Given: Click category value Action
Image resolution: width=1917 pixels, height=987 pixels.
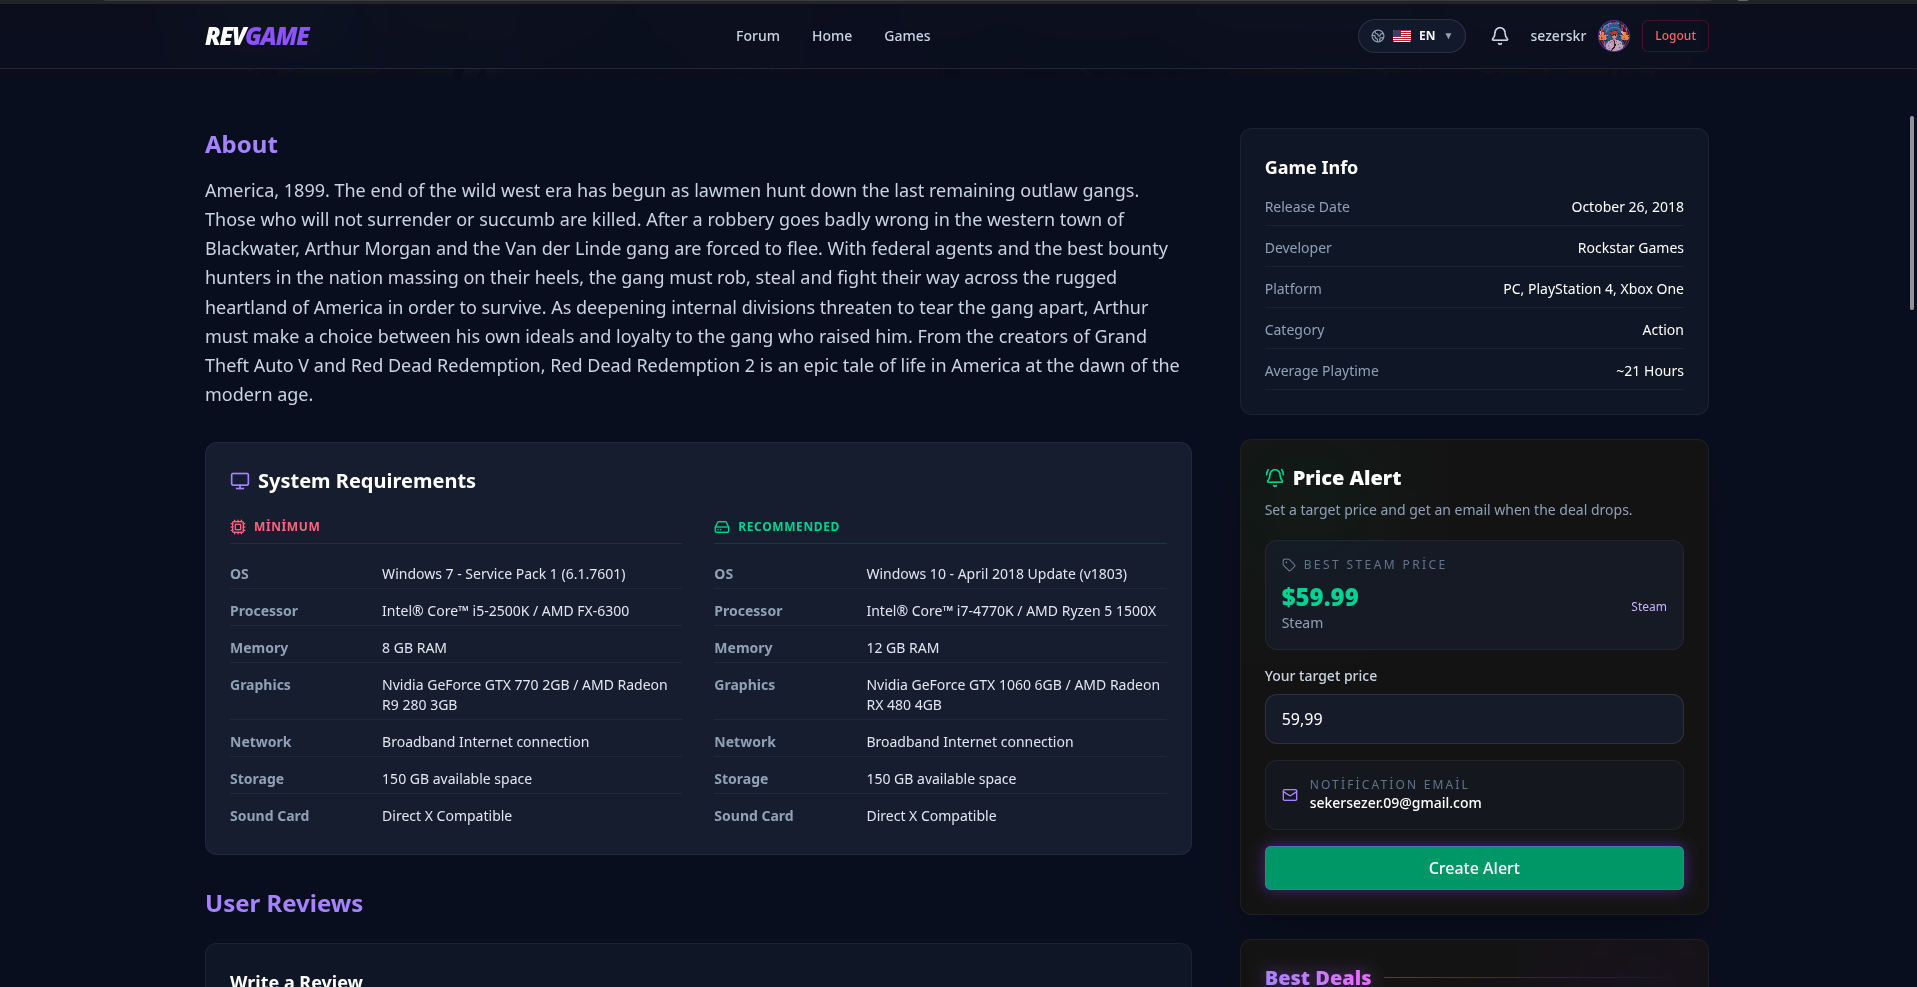Looking at the screenshot, I should pos(1662,330).
